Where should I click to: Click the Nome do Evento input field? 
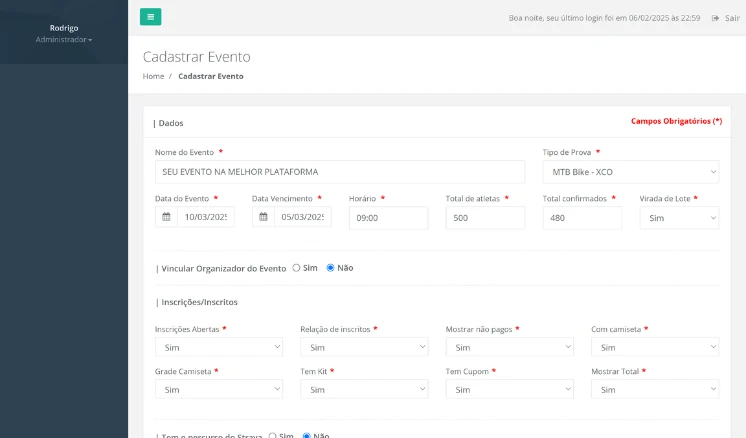[340, 172]
